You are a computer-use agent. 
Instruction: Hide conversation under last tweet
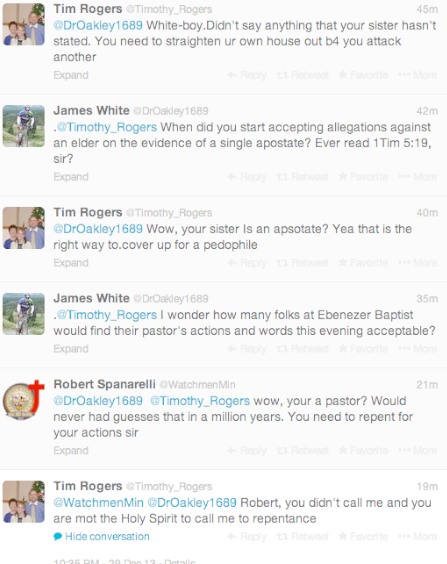(101, 537)
